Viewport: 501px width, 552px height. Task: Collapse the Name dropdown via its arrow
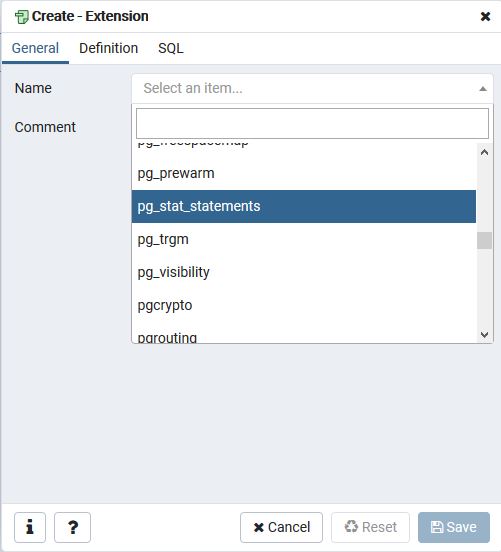click(483, 89)
